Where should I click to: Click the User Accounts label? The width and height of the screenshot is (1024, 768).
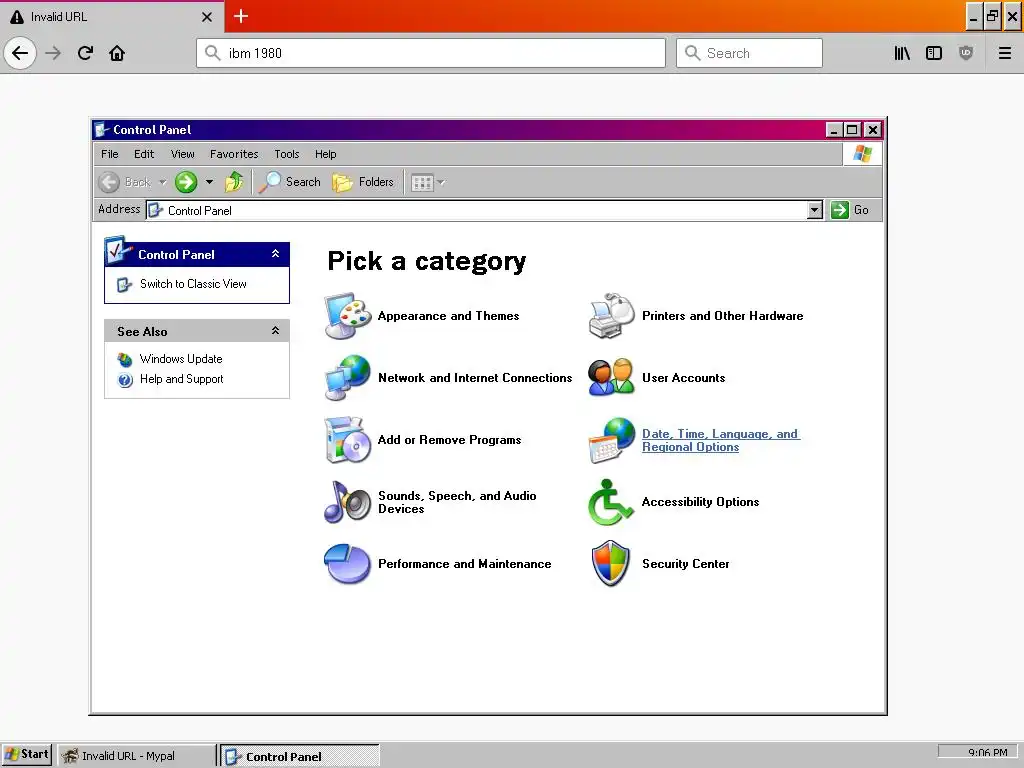click(x=683, y=377)
